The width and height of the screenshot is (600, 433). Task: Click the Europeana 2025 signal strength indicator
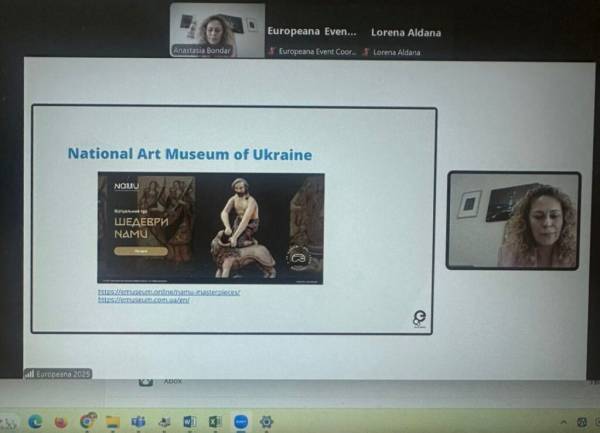tap(30, 374)
